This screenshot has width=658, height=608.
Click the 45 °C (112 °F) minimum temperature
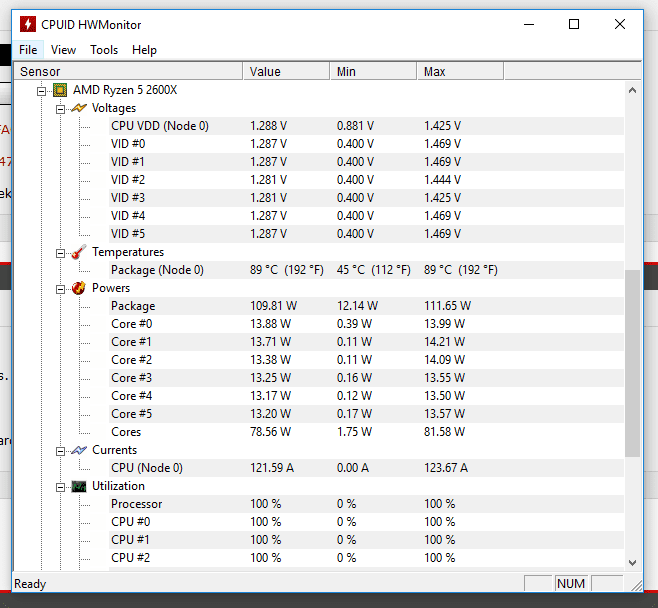pyautogui.click(x=373, y=270)
